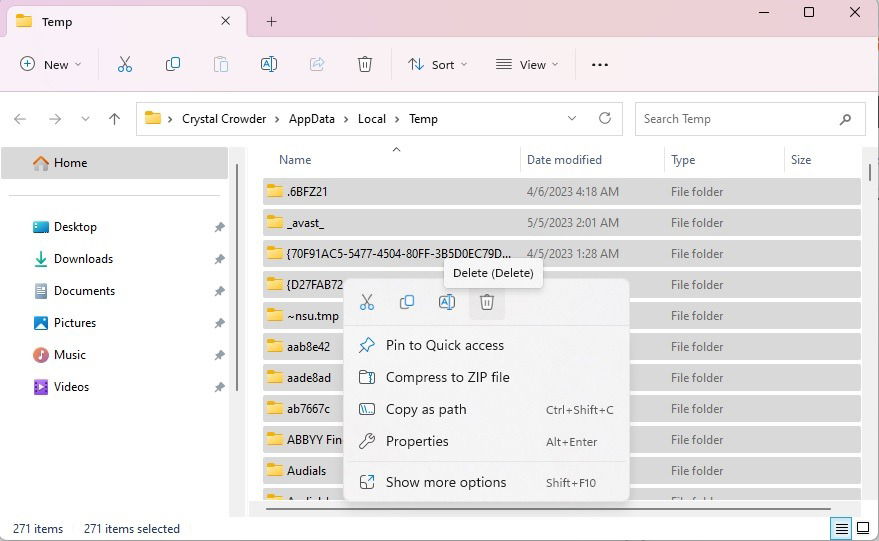Image resolution: width=879 pixels, height=541 pixels.
Task: Expand the recent locations dropdown chevron
Action: pyautogui.click(x=85, y=119)
